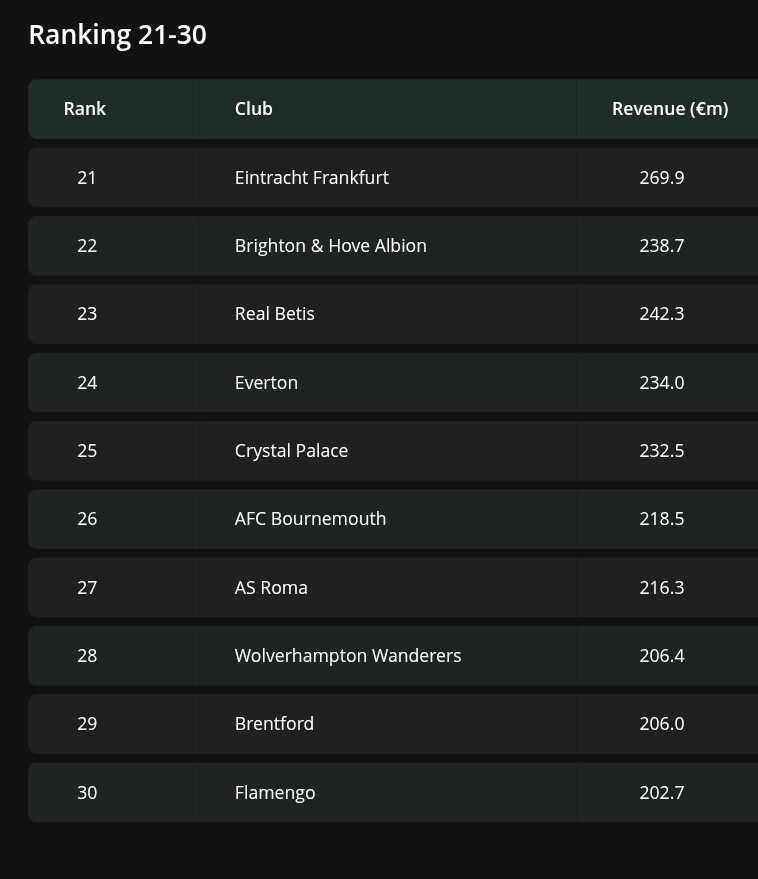Click the Revenue (€m) column header
Screen dimensions: 758x879
[x=670, y=109]
